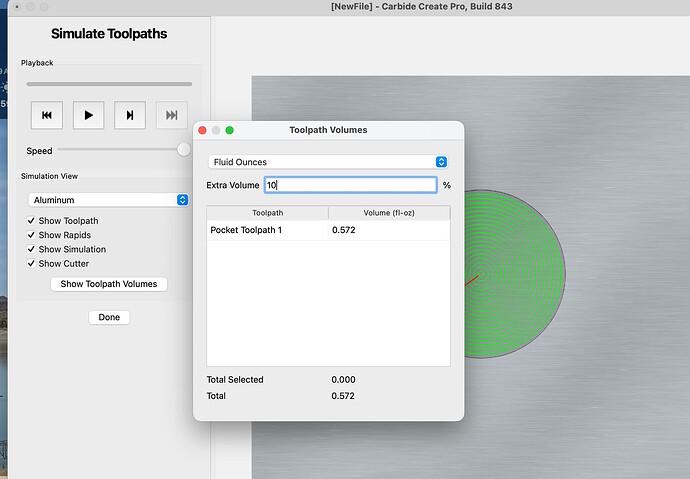
Task: Click Show Toolpath Volumes button
Action: (109, 284)
